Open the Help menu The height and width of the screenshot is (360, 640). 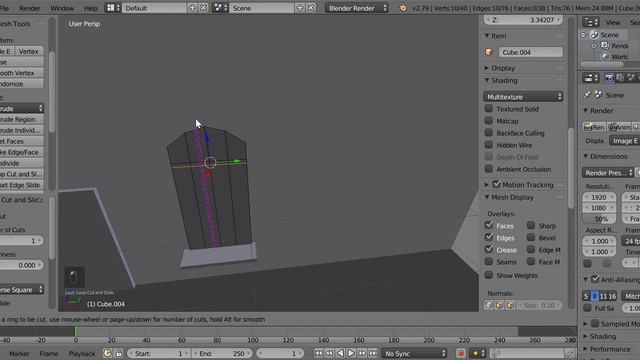(x=91, y=8)
